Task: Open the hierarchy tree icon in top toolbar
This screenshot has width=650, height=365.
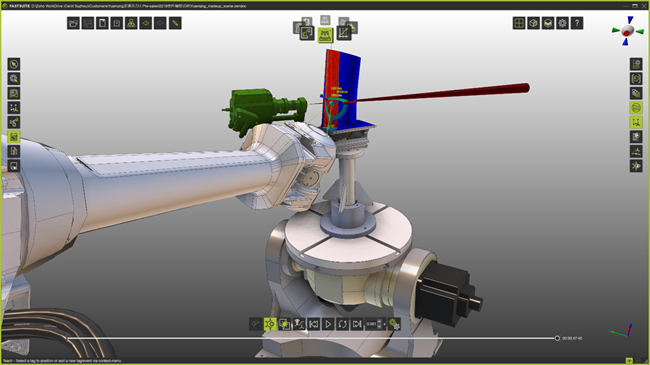Action: tap(131, 23)
